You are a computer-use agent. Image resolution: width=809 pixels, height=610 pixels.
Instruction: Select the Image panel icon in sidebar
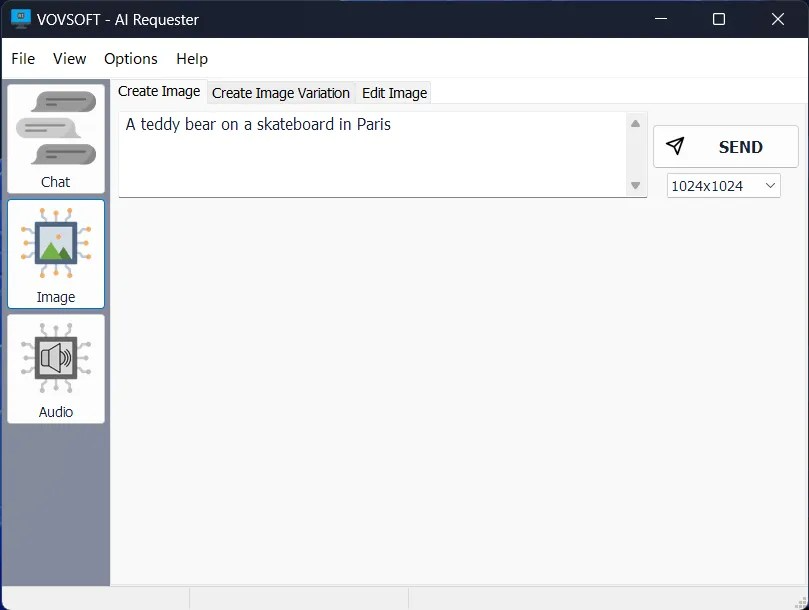pyautogui.click(x=55, y=245)
